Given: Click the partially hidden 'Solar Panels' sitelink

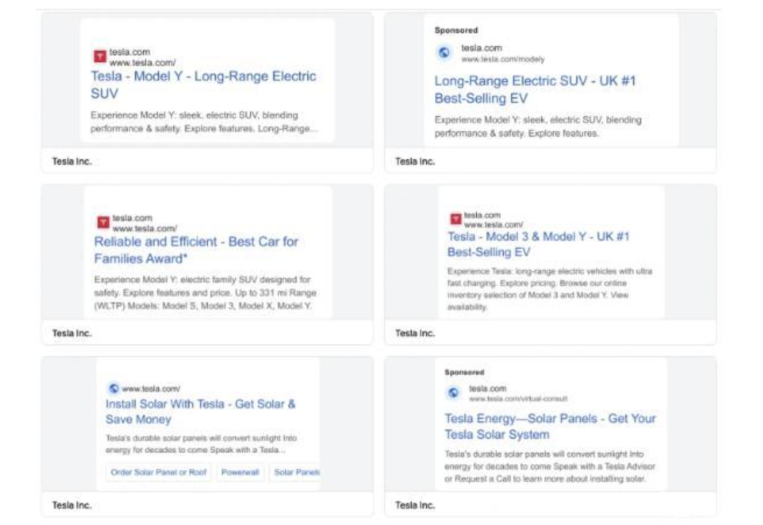Looking at the screenshot, I should [x=296, y=472].
